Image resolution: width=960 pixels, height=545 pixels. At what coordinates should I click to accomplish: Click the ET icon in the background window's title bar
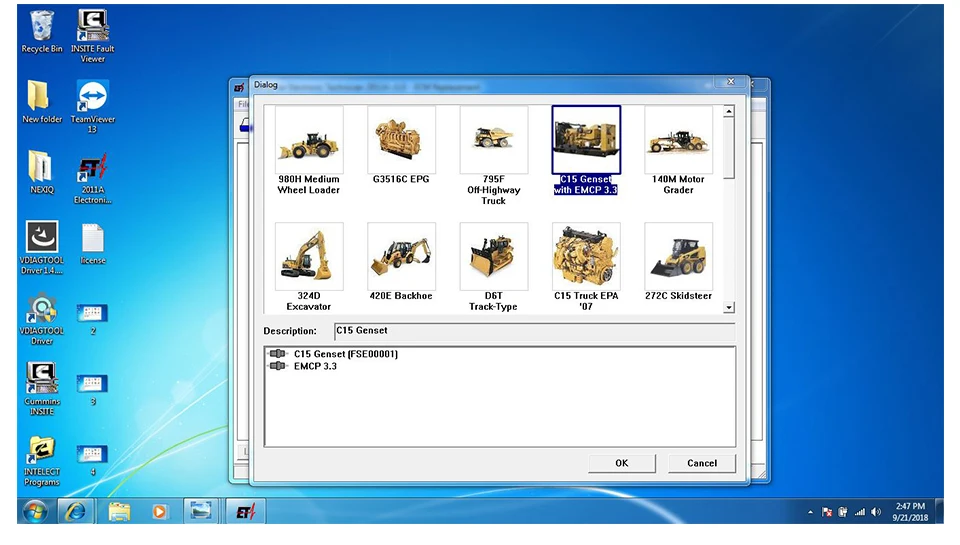(239, 88)
